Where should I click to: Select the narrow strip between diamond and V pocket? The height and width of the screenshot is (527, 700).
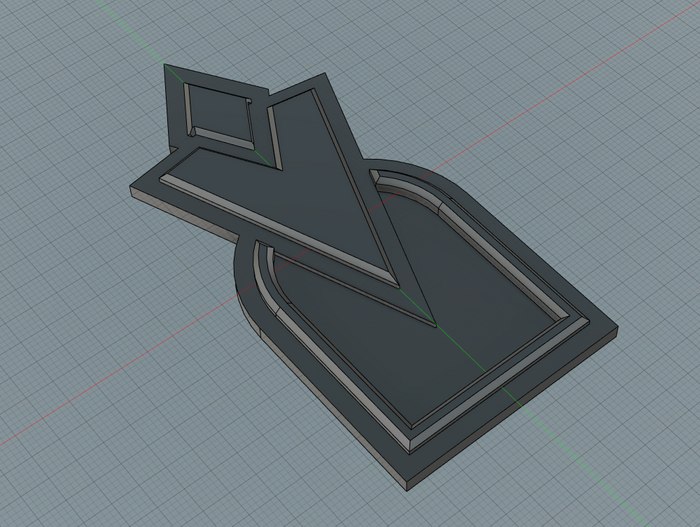262,125
